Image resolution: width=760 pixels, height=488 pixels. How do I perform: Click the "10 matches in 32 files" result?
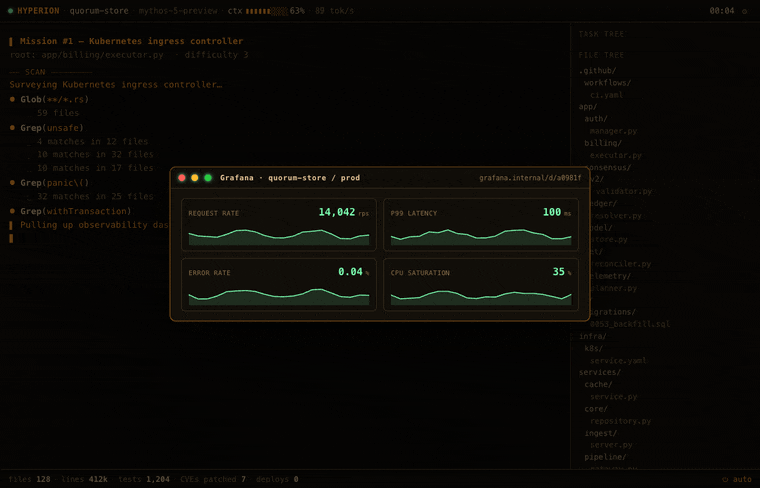95,155
